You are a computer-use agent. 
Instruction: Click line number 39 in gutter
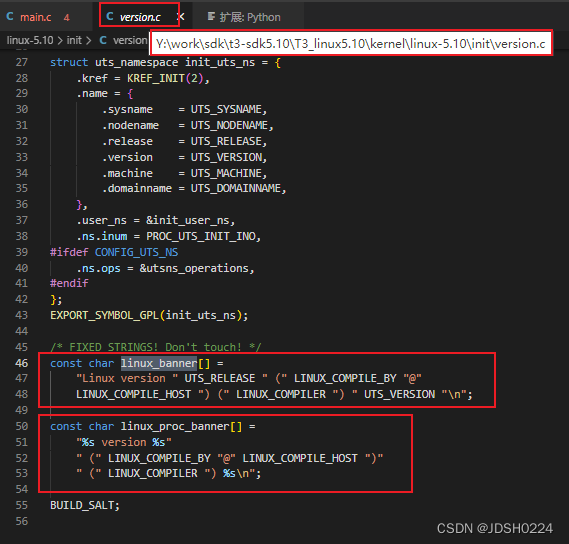pyautogui.click(x=21, y=252)
